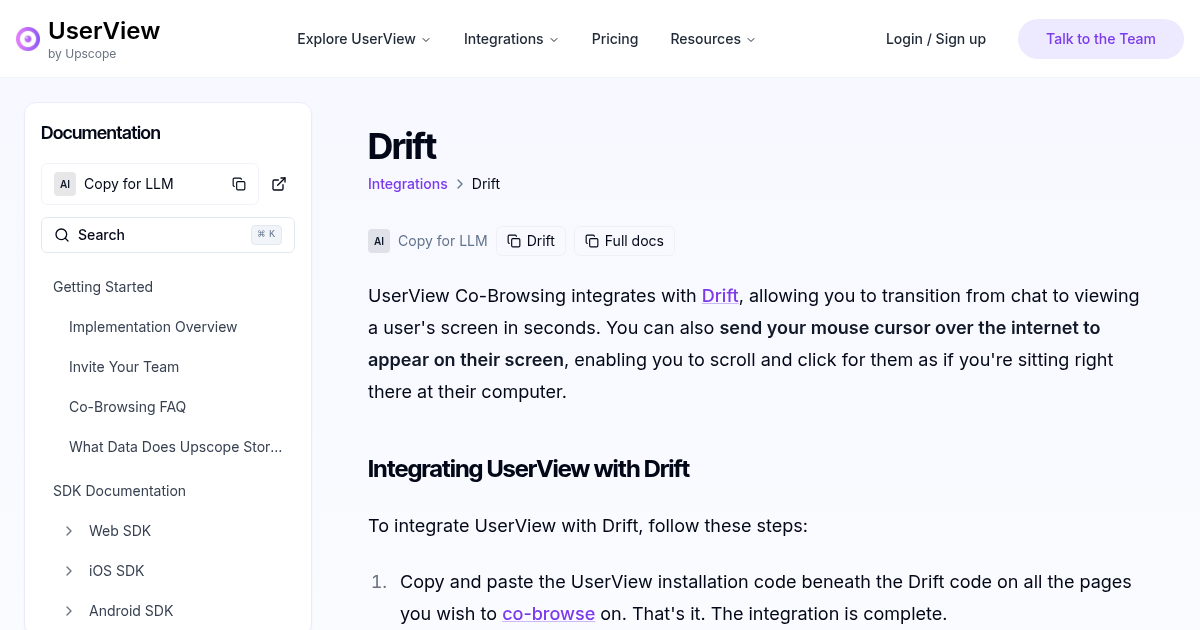1200x630 pixels.
Task: Open the Explore UserView dropdown
Action: tap(364, 39)
